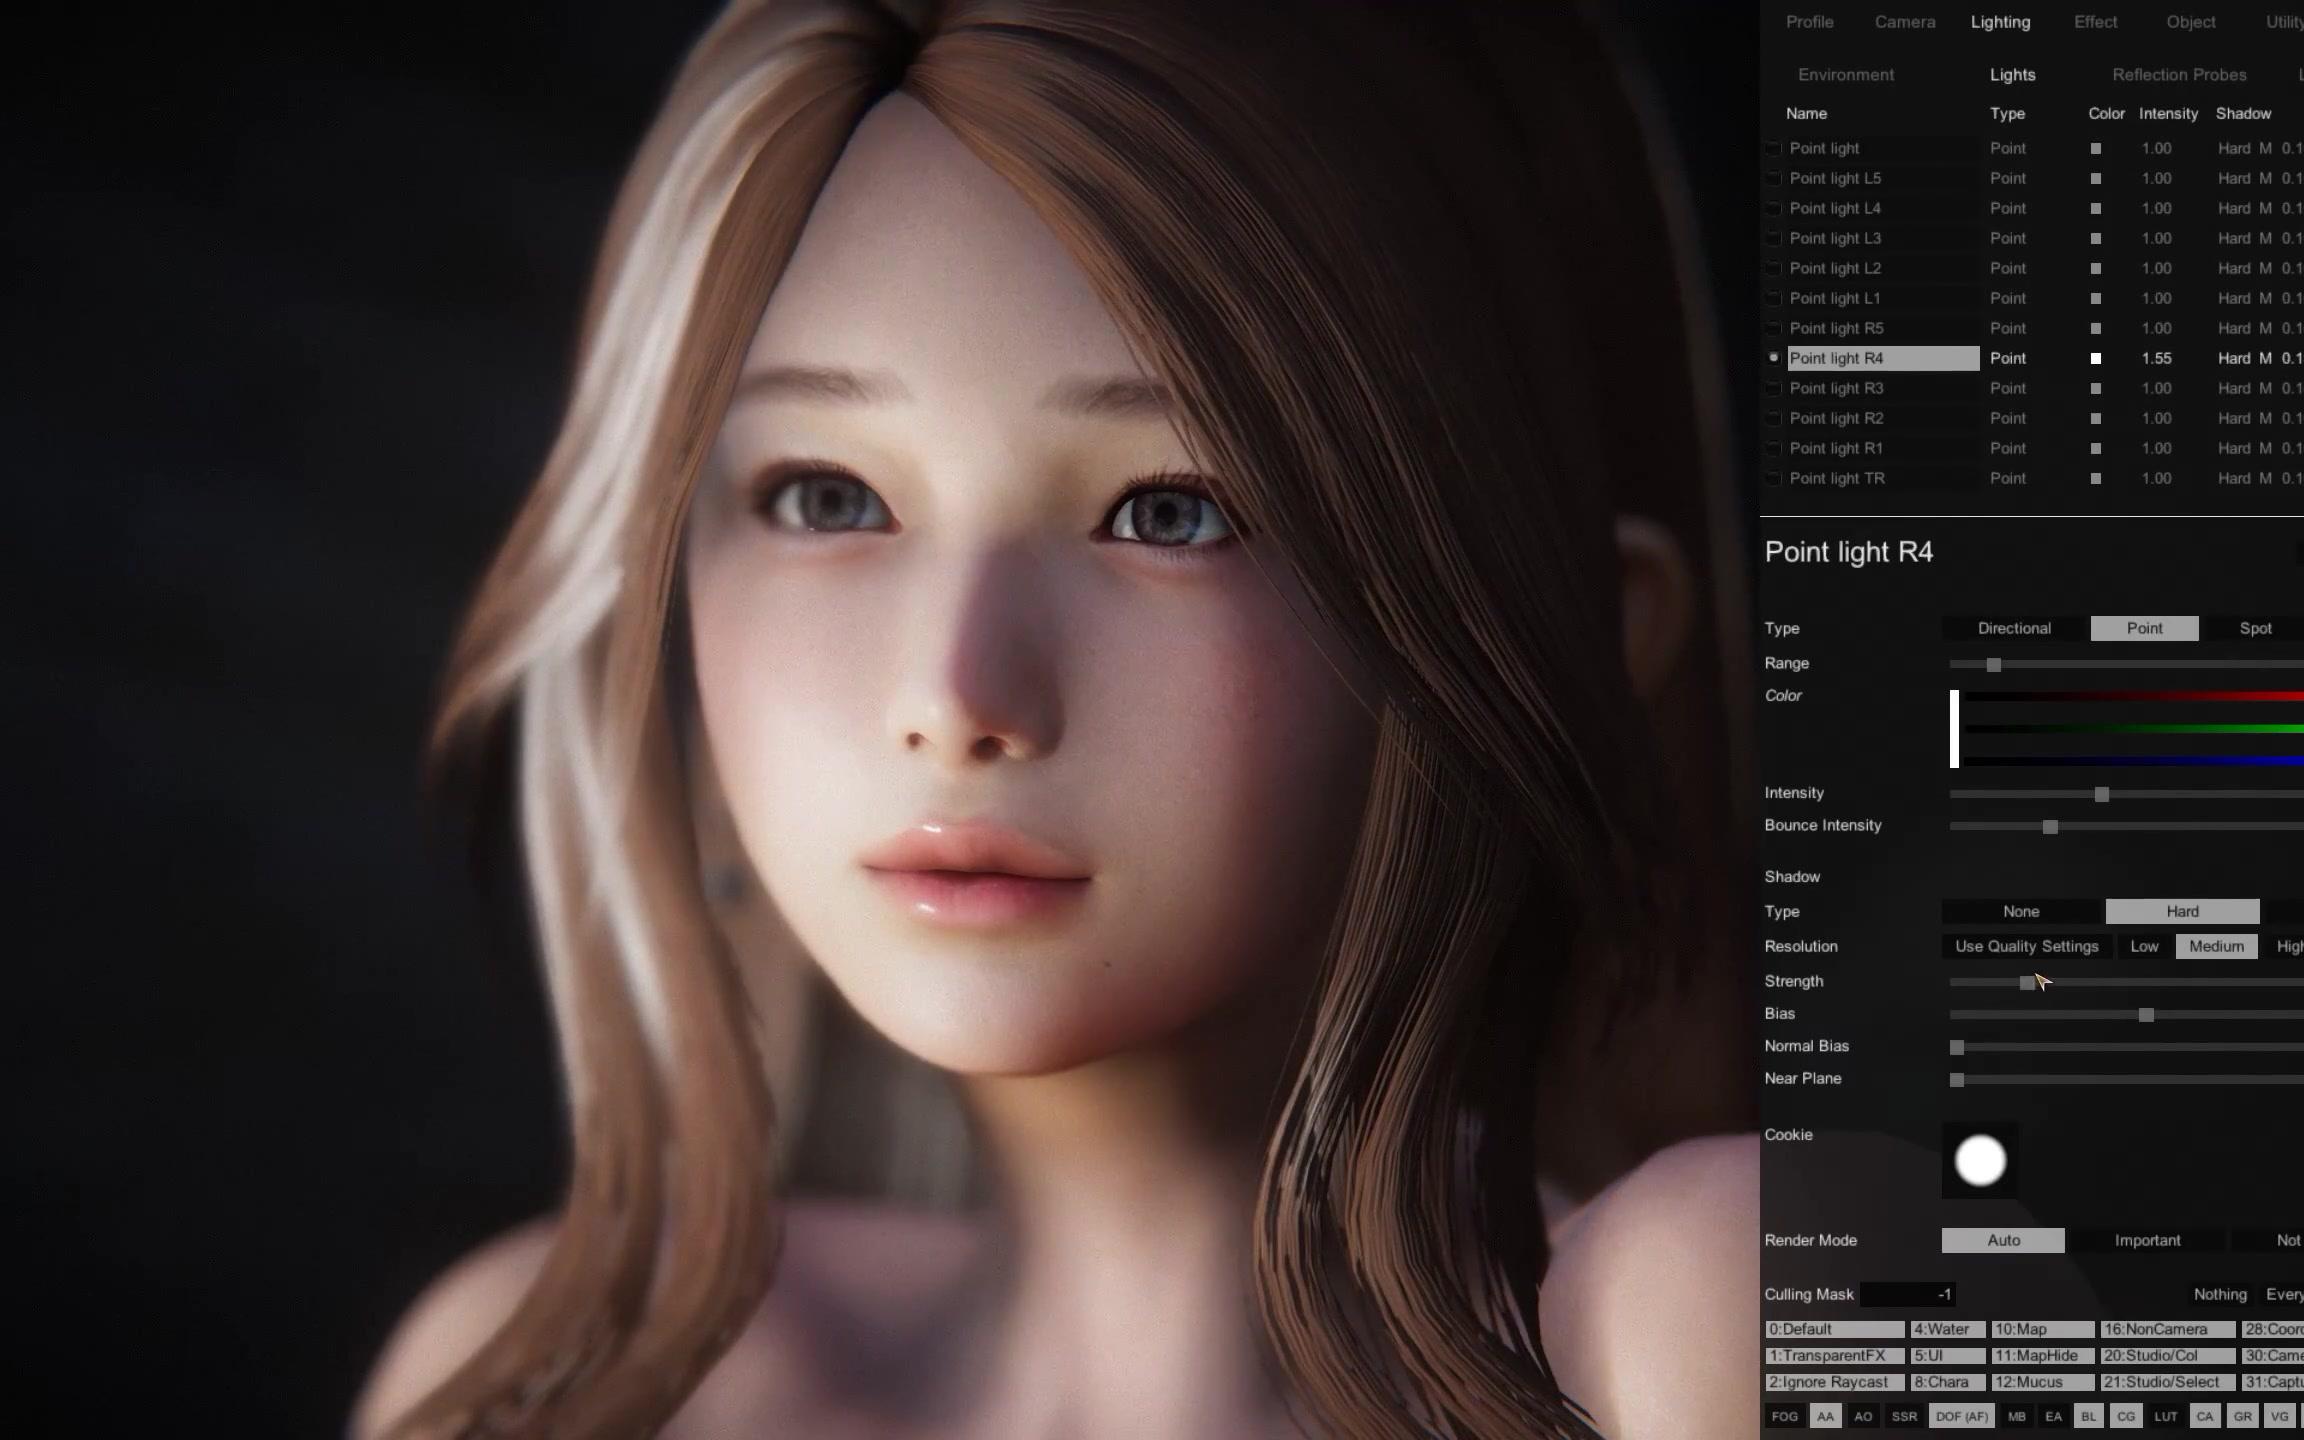The width and height of the screenshot is (2304, 1440).
Task: Enable the Point light R2 radio toggle
Action: (1773, 418)
